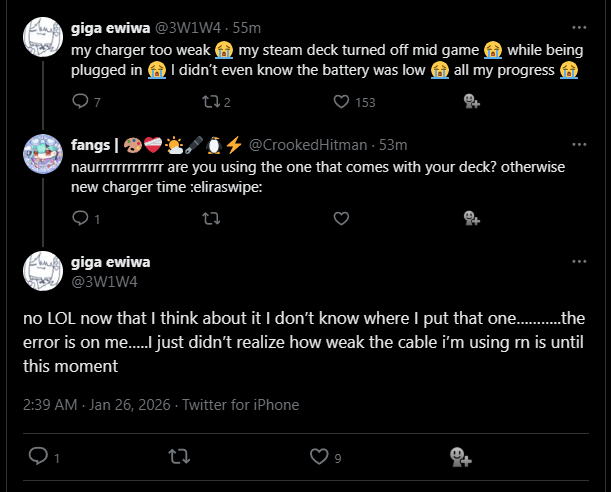Image resolution: width=611 pixels, height=492 pixels.
Task: Like the fangs reply tweet
Action: (x=341, y=218)
